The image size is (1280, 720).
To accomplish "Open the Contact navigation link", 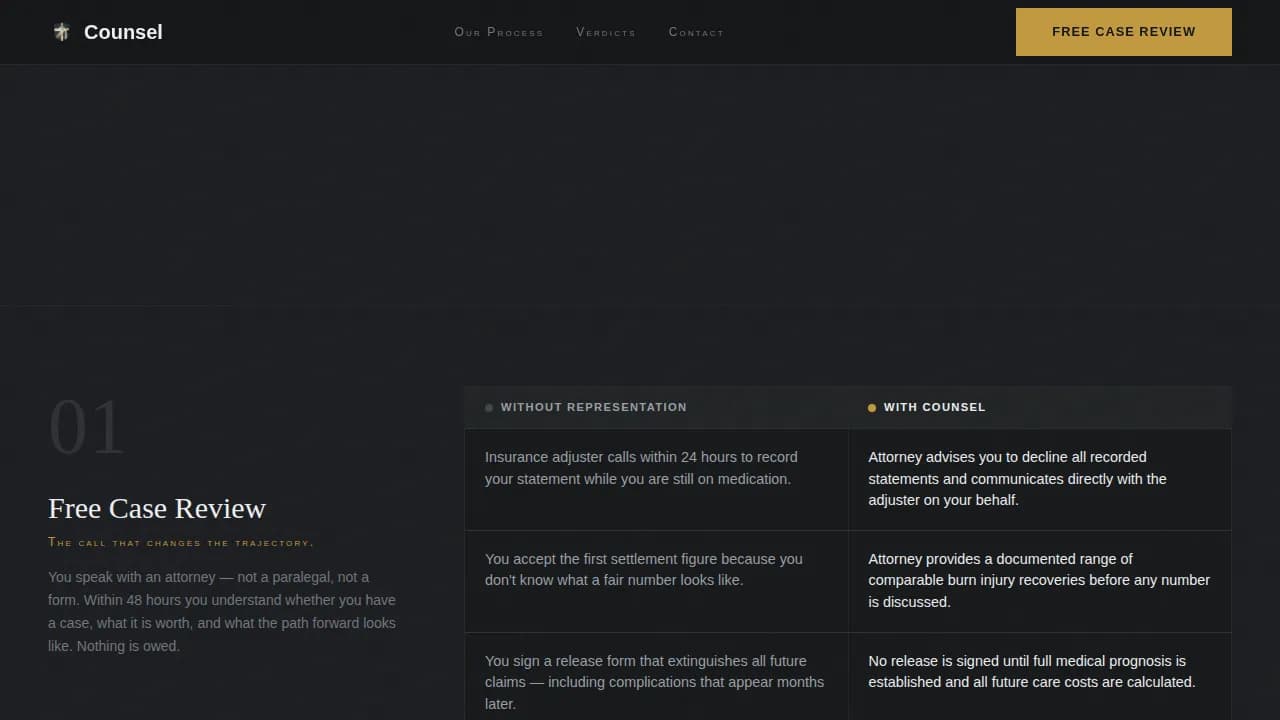I will click(696, 32).
